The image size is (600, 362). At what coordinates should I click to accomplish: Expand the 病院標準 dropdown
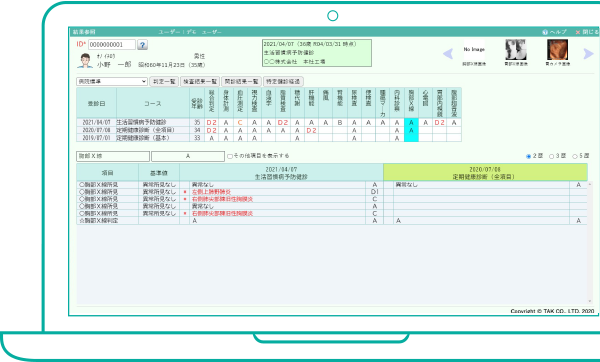[x=112, y=82]
